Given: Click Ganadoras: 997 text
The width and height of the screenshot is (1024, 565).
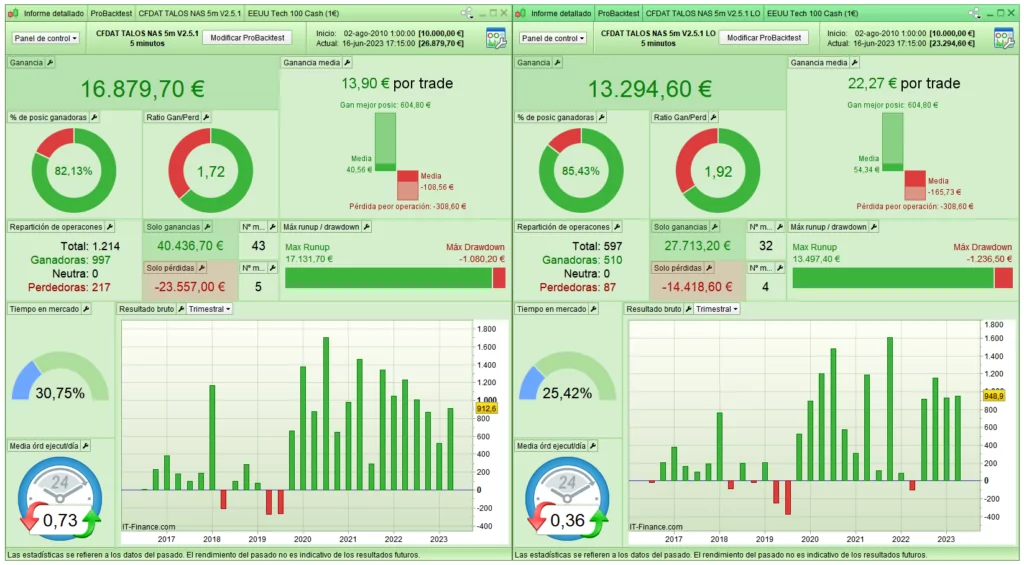Looking at the screenshot, I should tap(71, 260).
